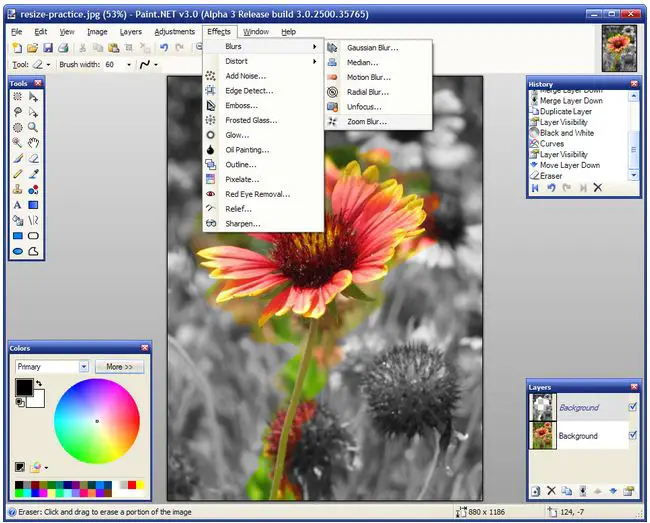
Task: Click the Open file toolbar icon
Action: 32,48
